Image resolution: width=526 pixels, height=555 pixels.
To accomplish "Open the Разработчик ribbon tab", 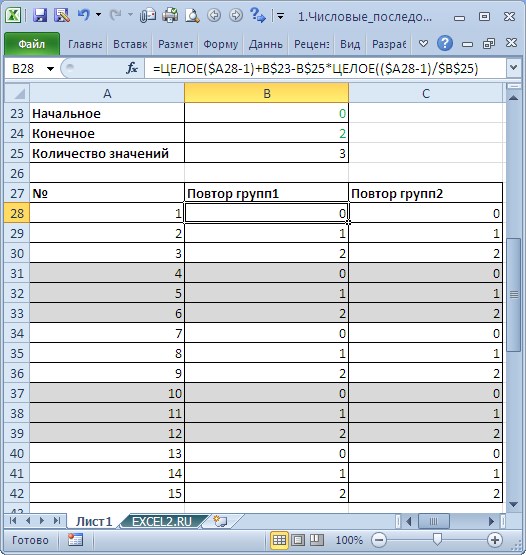I will pos(389,44).
